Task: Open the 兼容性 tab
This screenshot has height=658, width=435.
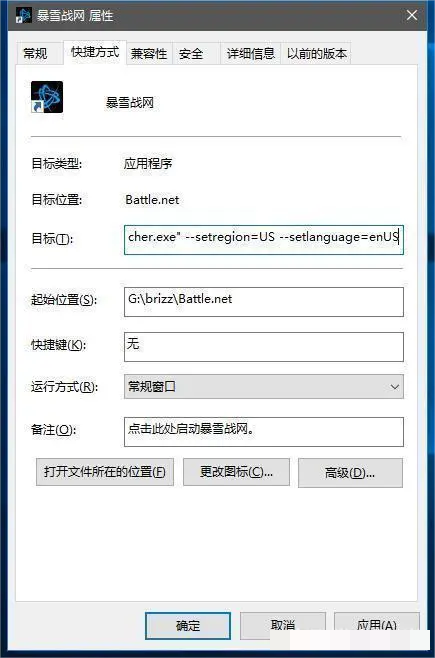Action: click(x=149, y=54)
